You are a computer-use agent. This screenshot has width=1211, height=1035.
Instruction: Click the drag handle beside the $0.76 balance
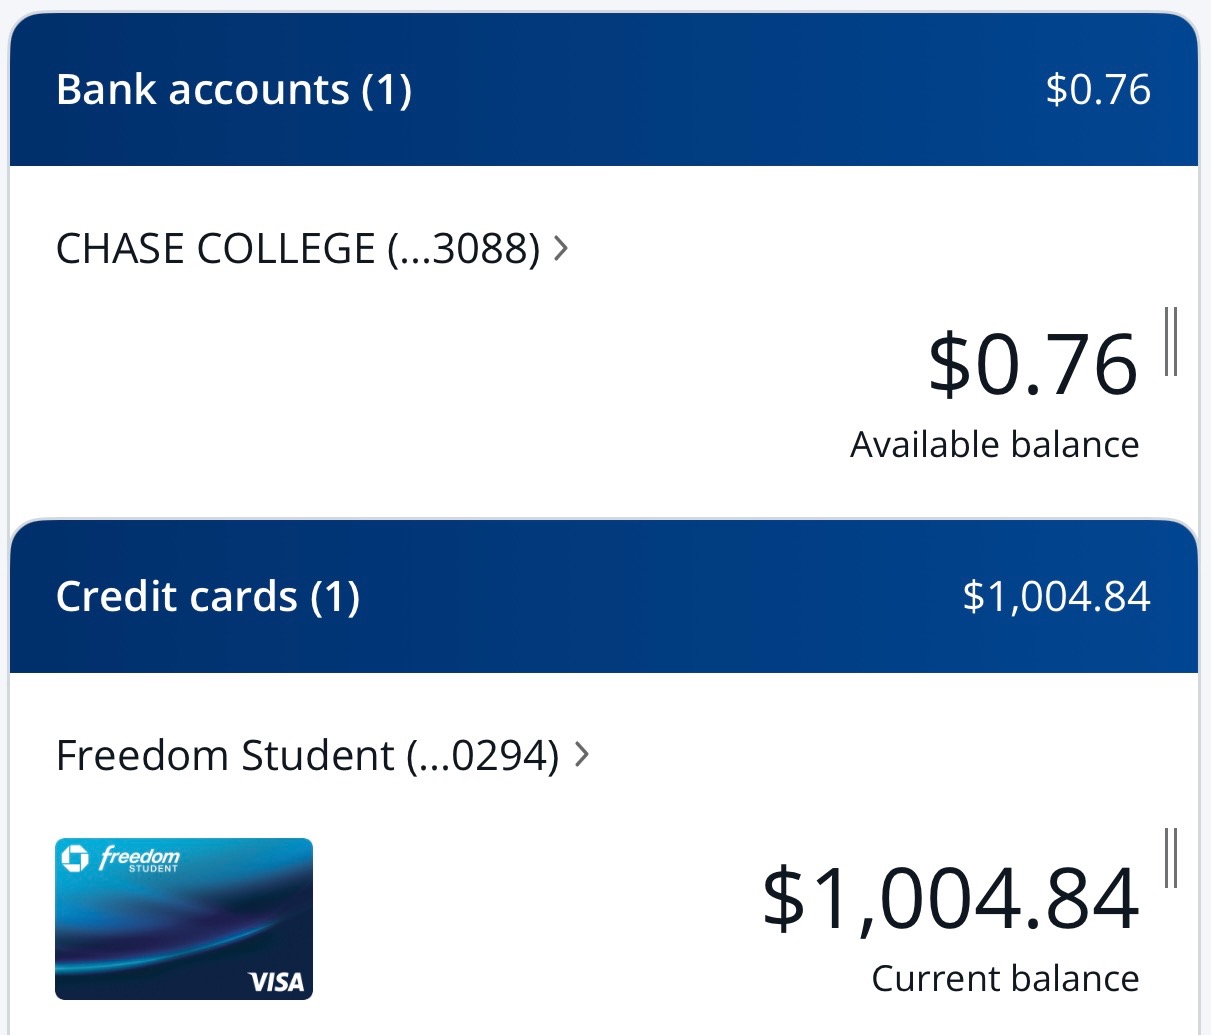(1171, 341)
